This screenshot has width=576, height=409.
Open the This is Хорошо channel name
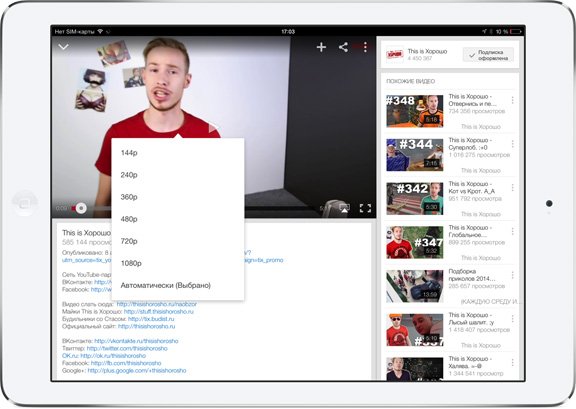pos(427,51)
